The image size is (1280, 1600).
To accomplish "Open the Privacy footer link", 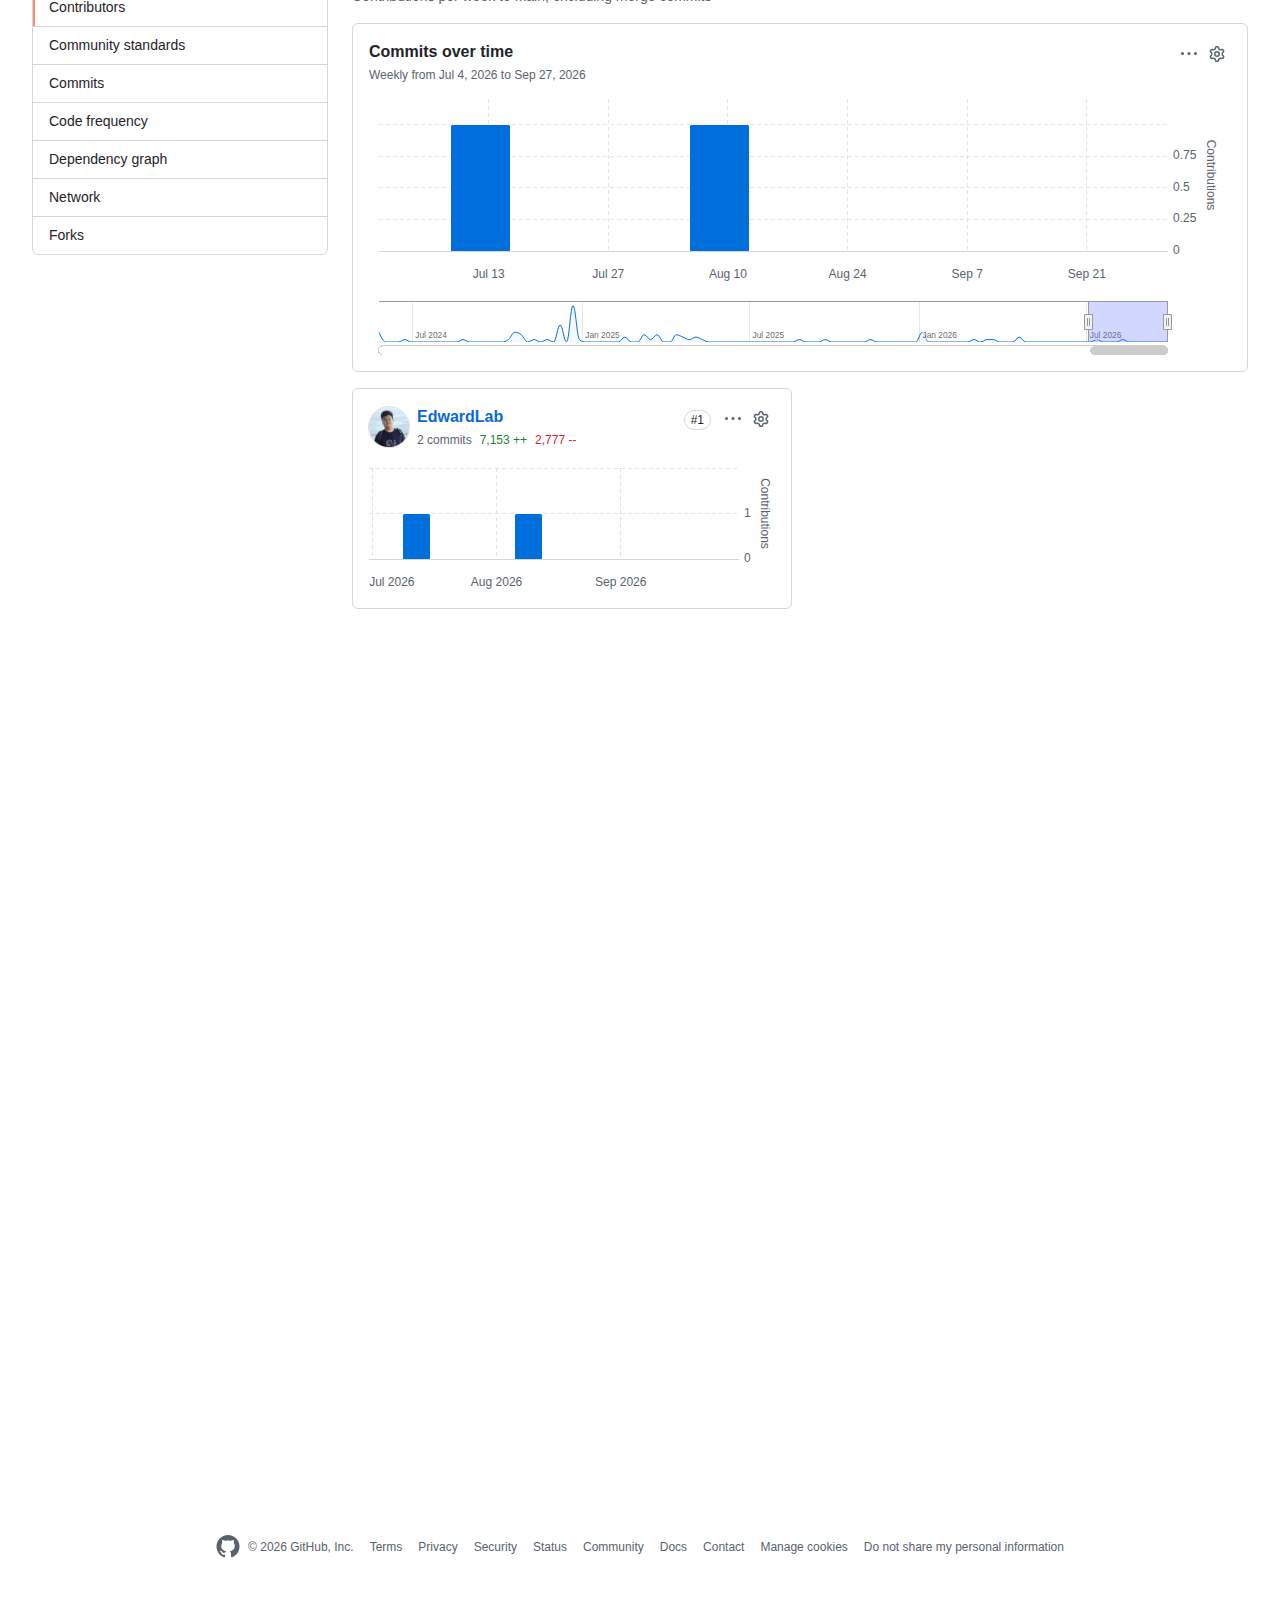I will [x=438, y=1547].
